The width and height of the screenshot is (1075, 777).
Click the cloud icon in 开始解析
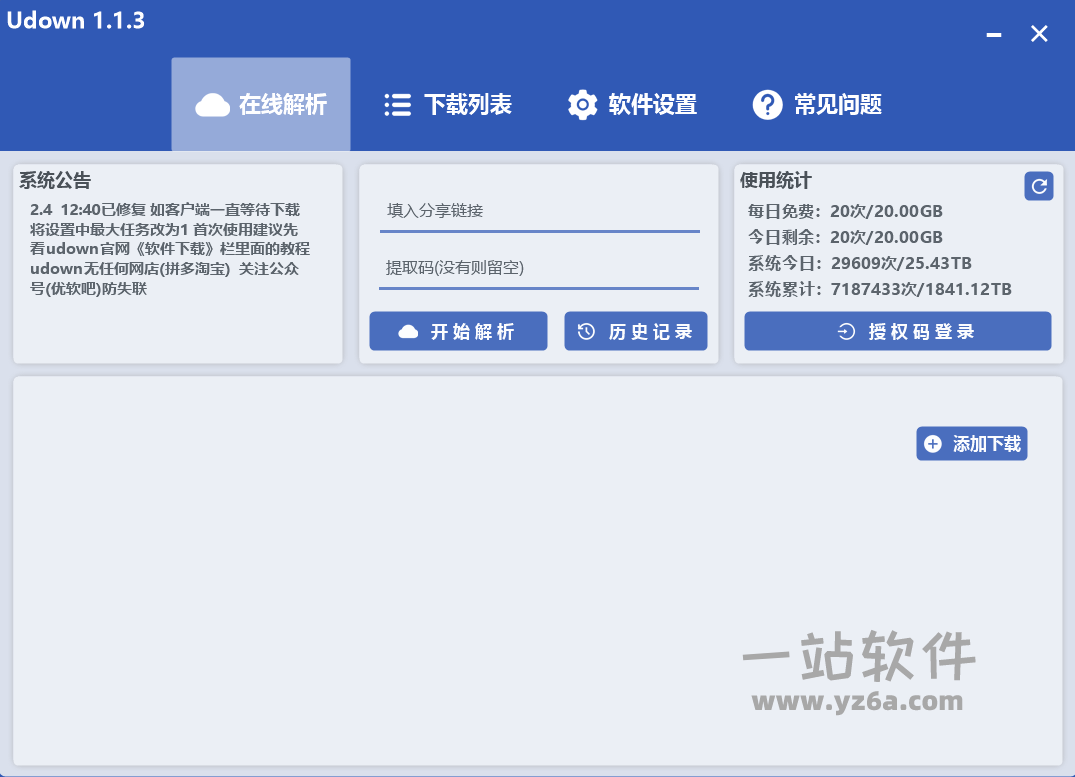pyautogui.click(x=409, y=332)
